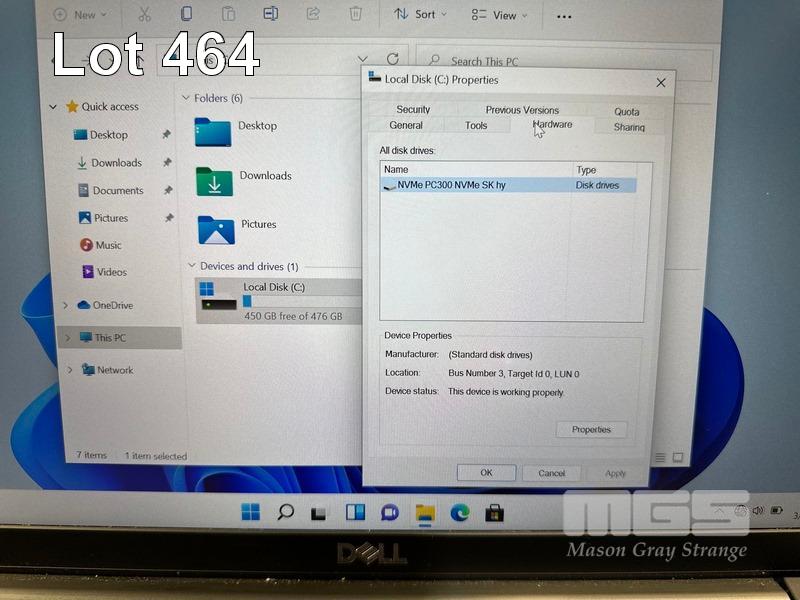800x600 pixels.
Task: Click the Properties button for the drive
Action: (x=591, y=430)
